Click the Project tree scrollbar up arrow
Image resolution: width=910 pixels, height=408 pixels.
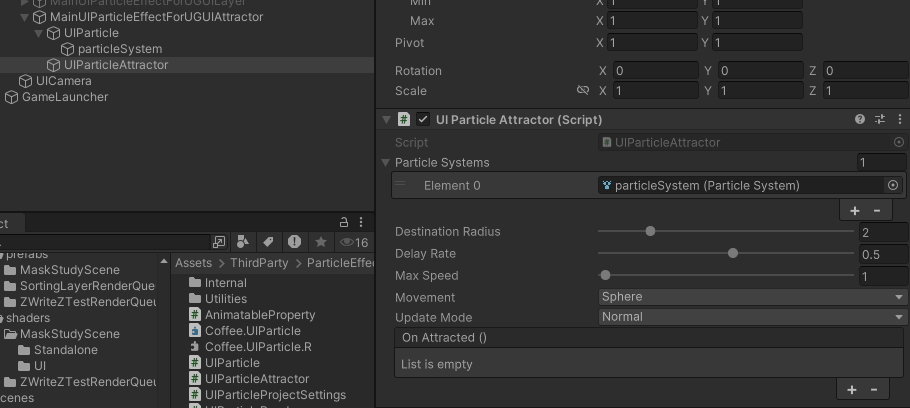point(164,261)
